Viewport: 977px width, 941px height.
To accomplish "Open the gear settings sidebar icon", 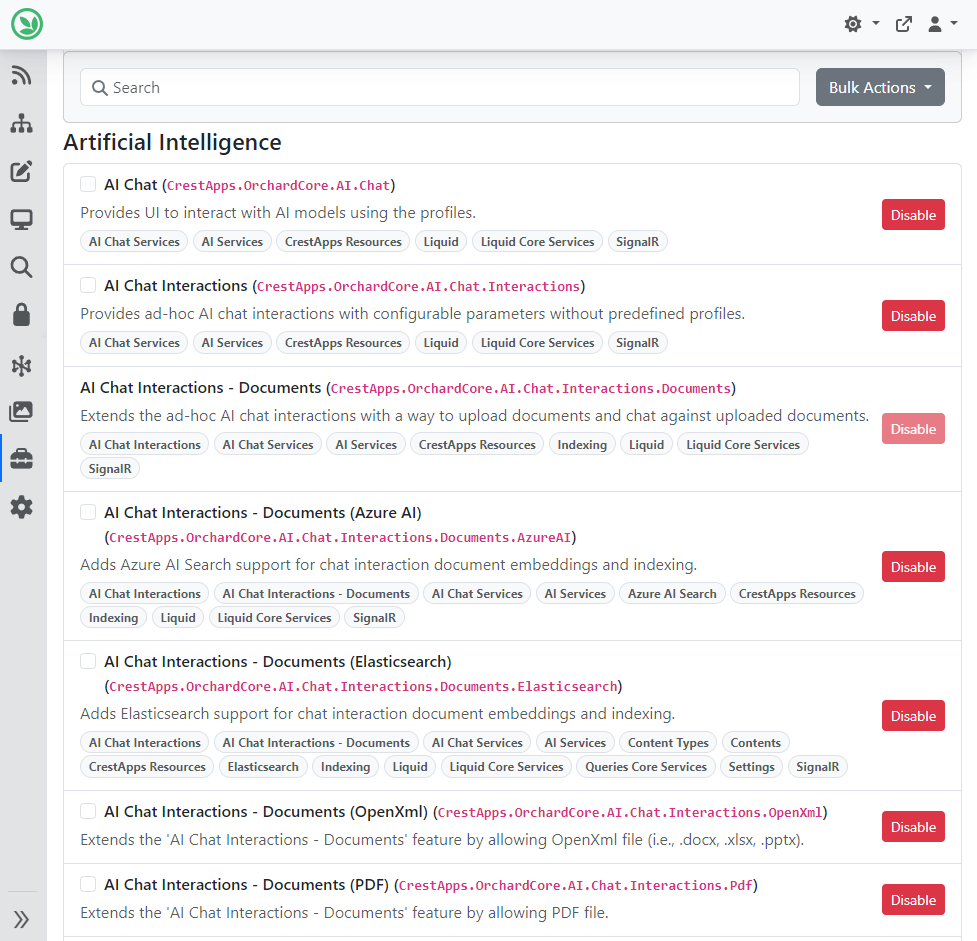I will click(x=21, y=507).
